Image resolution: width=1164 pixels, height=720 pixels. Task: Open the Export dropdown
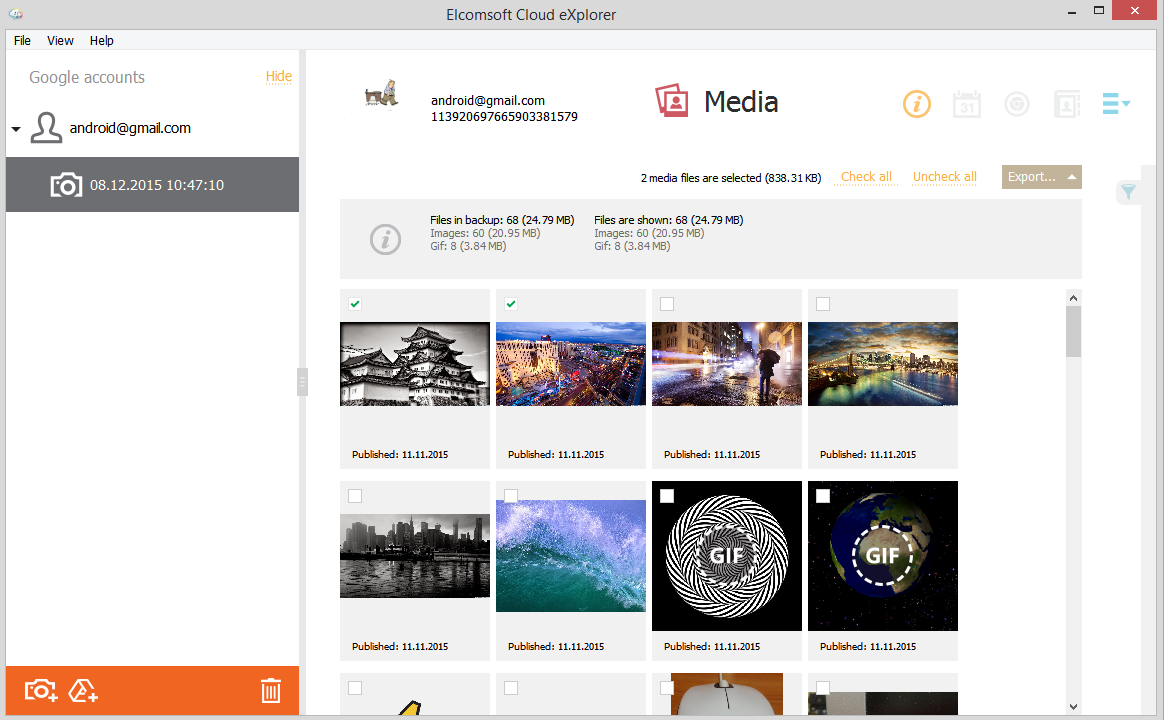[x=1041, y=177]
